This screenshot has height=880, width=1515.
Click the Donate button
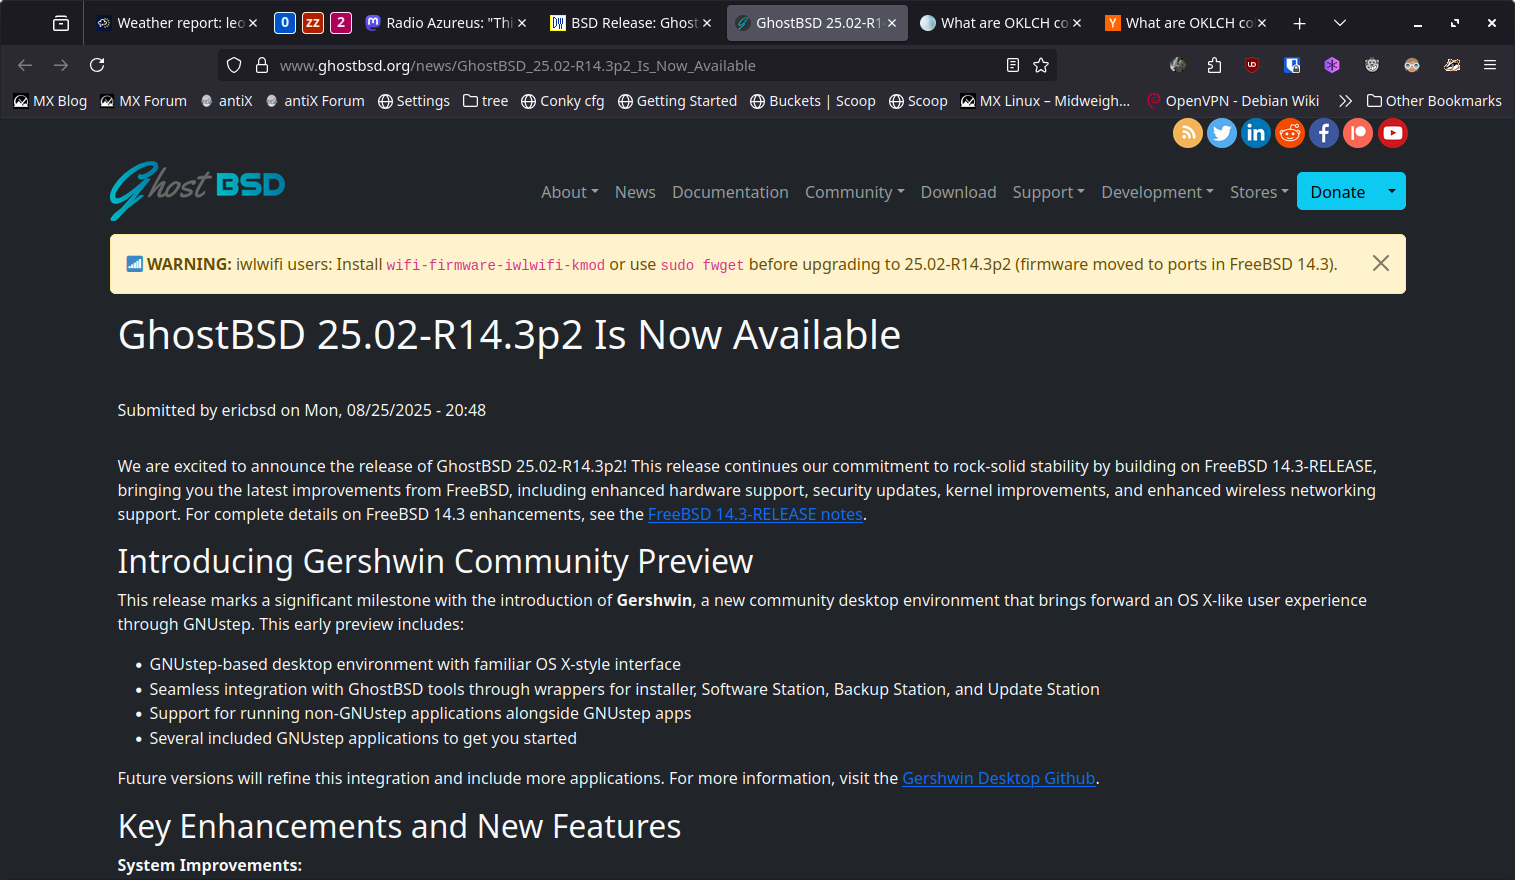coord(1337,191)
